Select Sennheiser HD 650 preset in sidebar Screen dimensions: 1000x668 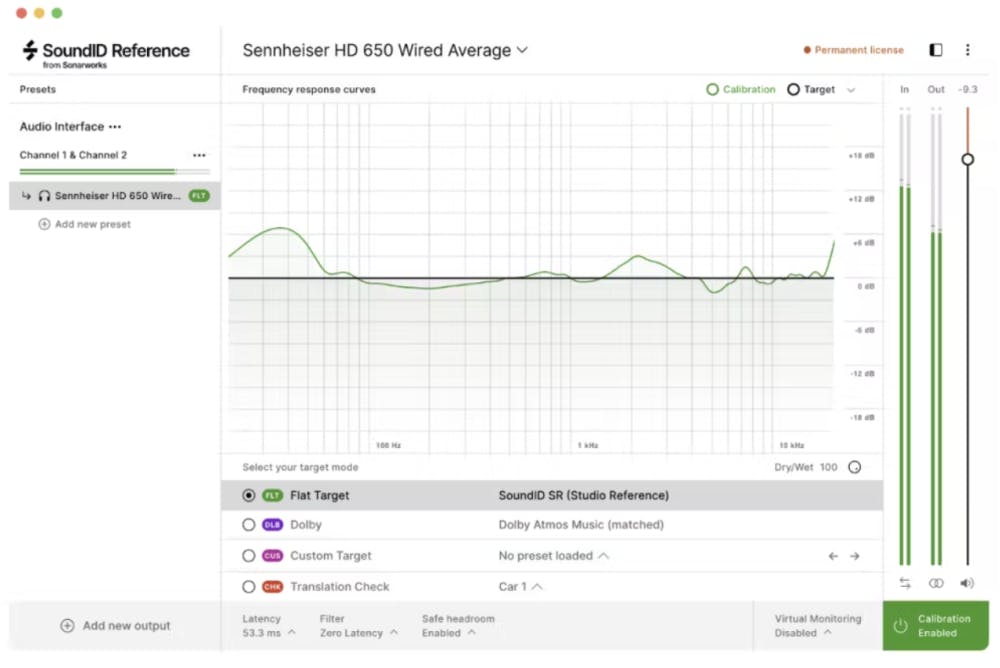(115, 196)
